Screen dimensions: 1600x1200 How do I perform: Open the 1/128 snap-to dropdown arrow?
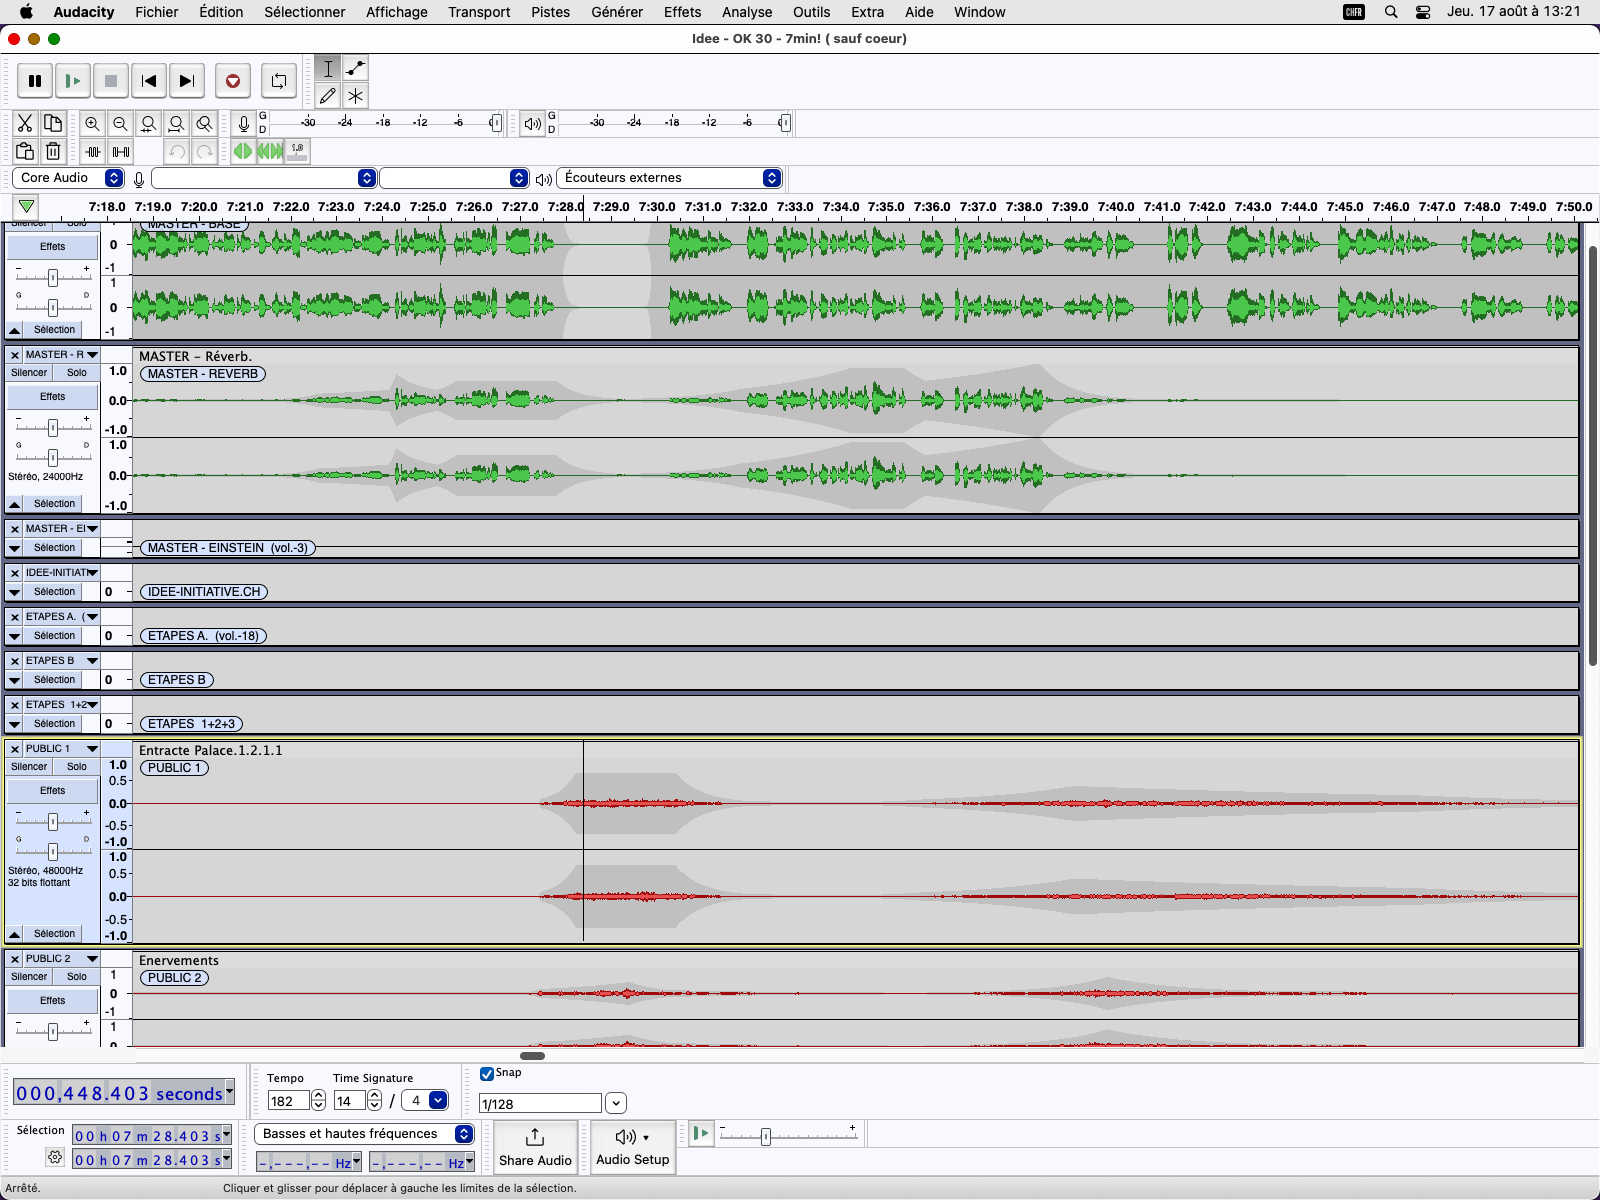(616, 1104)
